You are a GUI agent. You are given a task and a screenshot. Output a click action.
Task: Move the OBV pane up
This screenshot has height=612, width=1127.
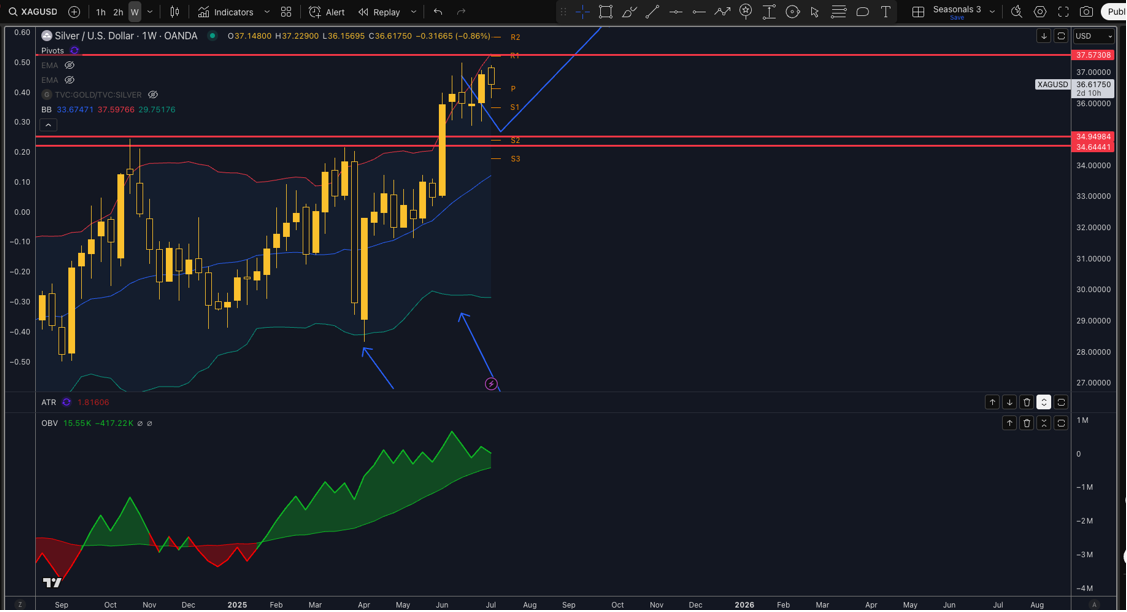pos(1009,423)
